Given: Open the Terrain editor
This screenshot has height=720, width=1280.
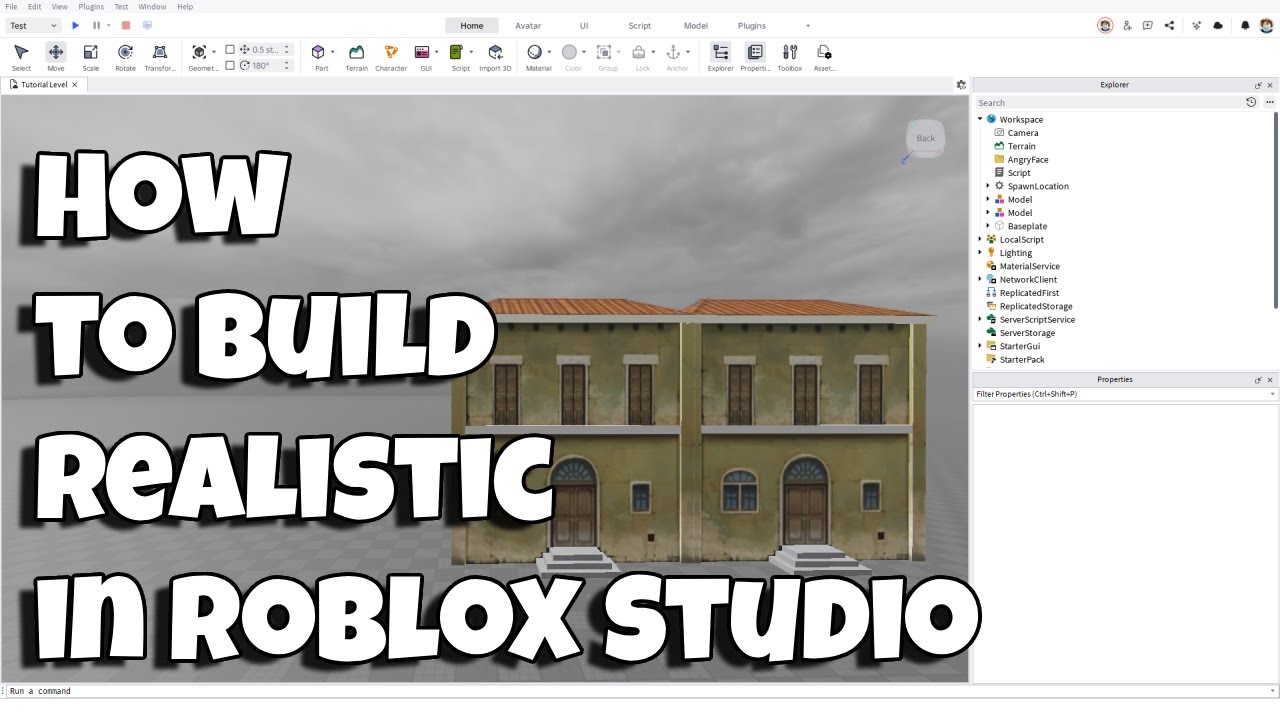Looking at the screenshot, I should (x=356, y=56).
